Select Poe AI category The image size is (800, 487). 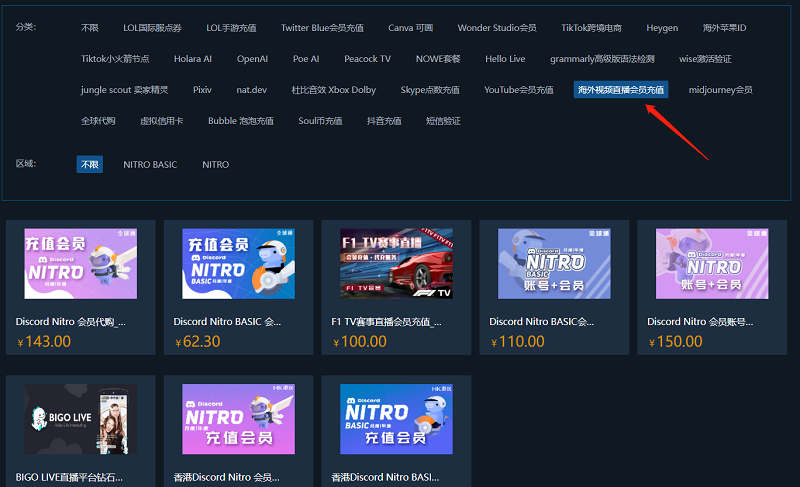pyautogui.click(x=306, y=59)
